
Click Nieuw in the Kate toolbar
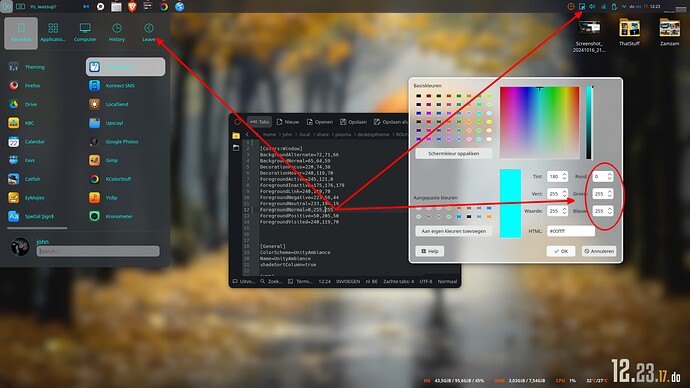pos(288,122)
